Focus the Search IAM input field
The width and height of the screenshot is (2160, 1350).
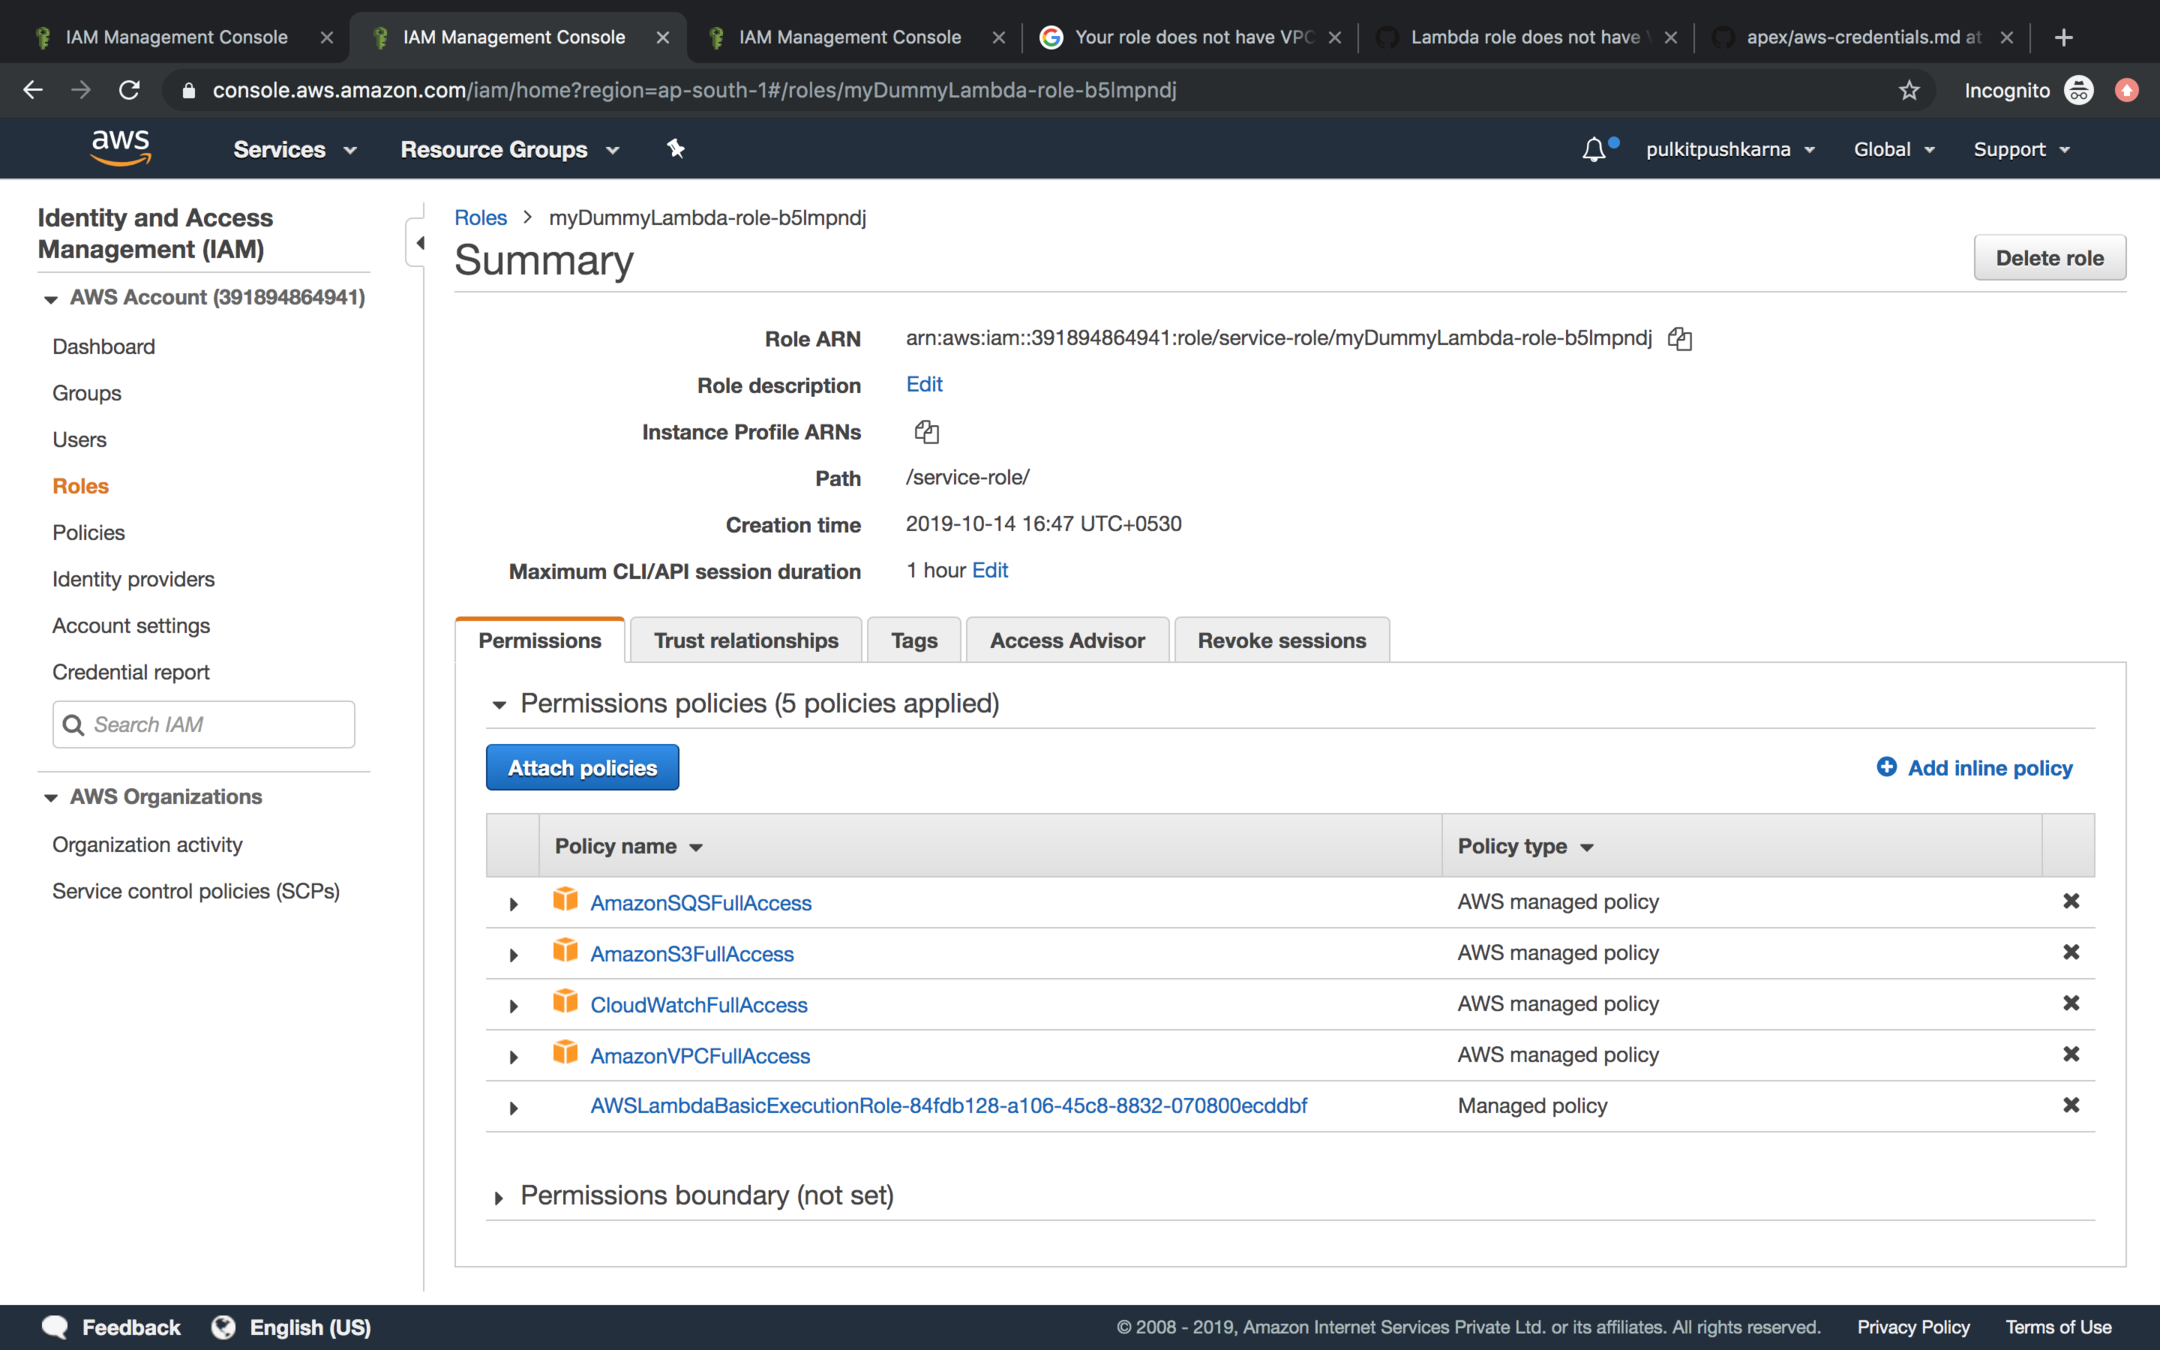pos(218,724)
